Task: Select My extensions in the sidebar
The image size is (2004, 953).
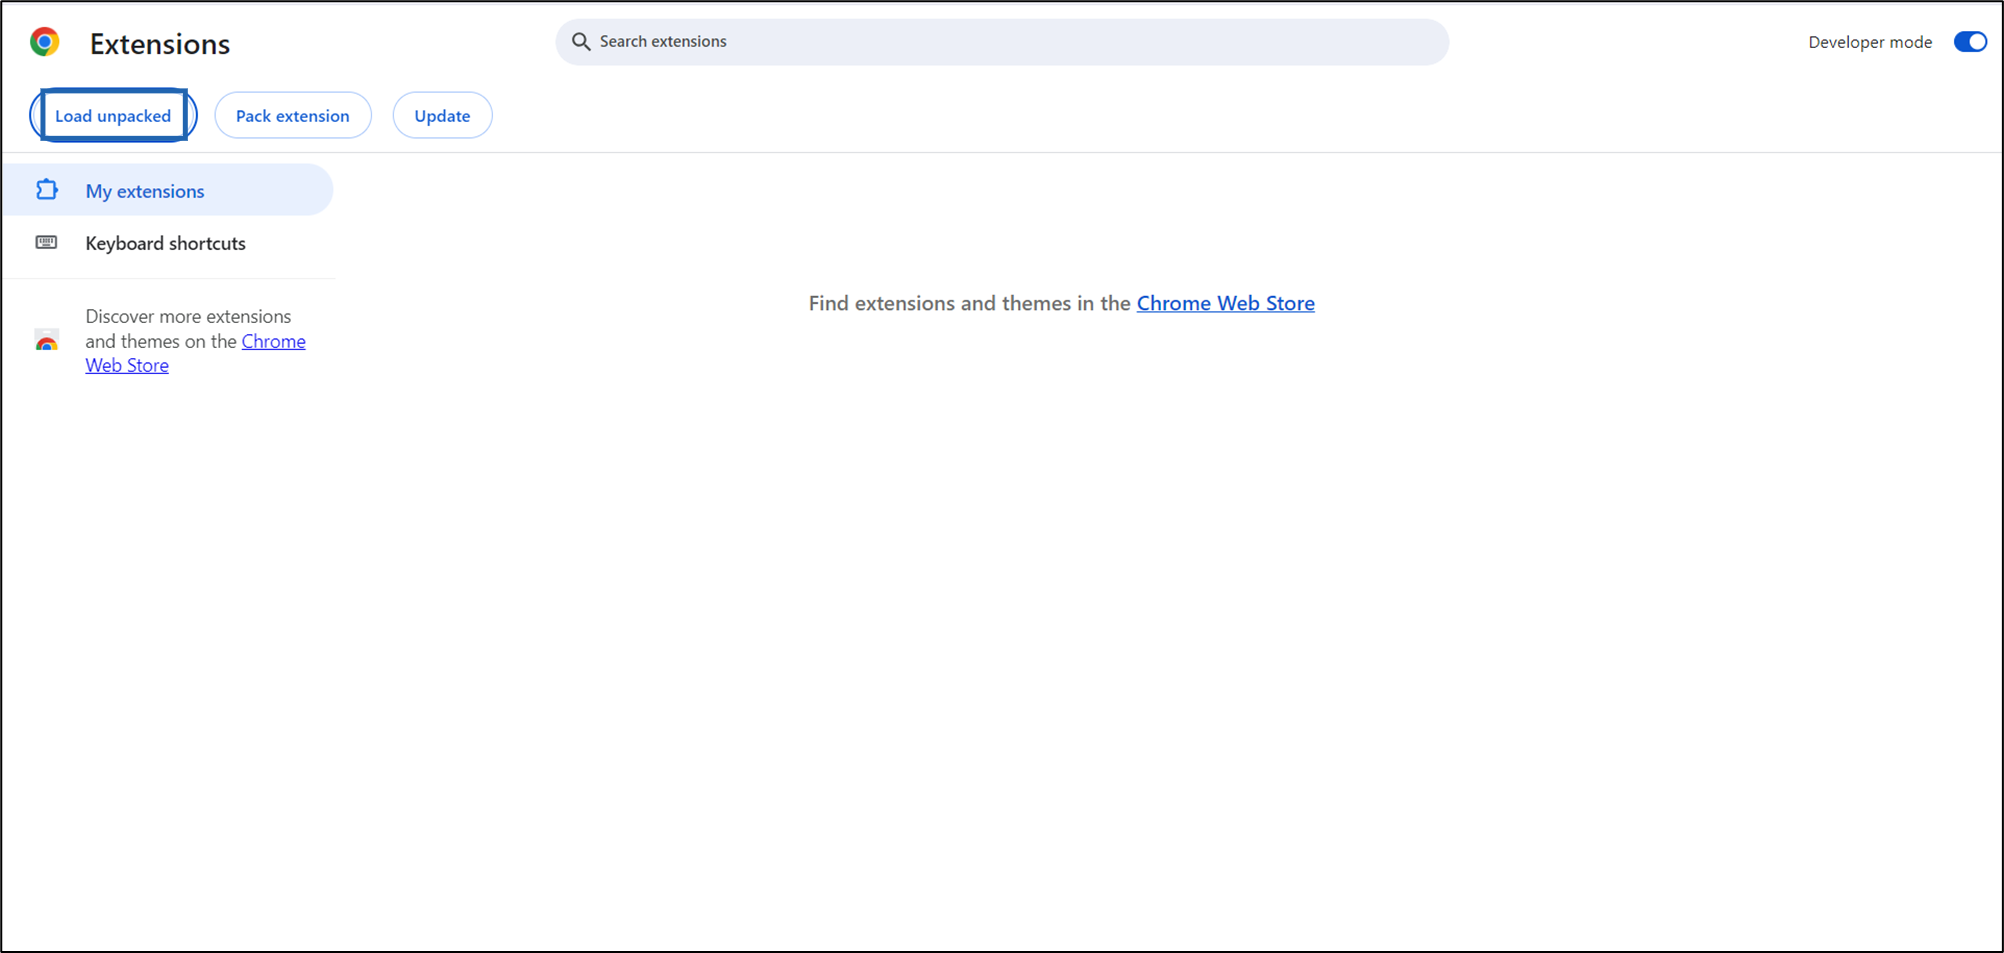Action: tap(167, 190)
